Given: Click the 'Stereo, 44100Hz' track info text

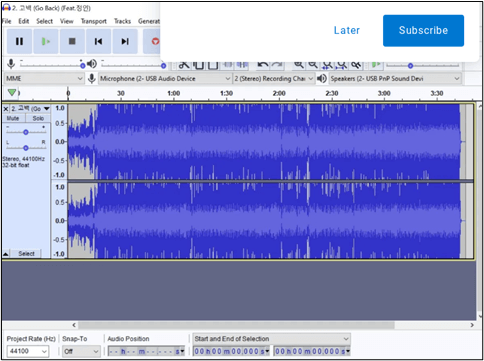Looking at the screenshot, I should [x=24, y=159].
